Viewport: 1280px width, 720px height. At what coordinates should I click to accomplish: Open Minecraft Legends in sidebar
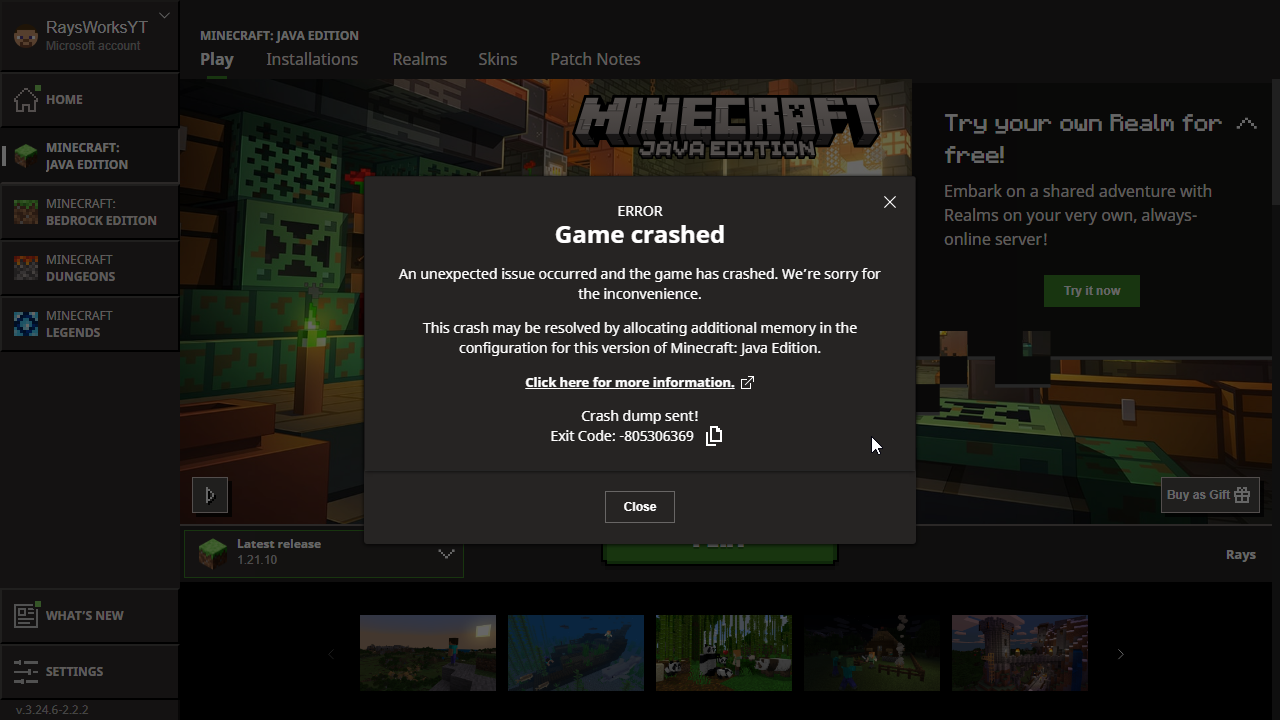90,323
